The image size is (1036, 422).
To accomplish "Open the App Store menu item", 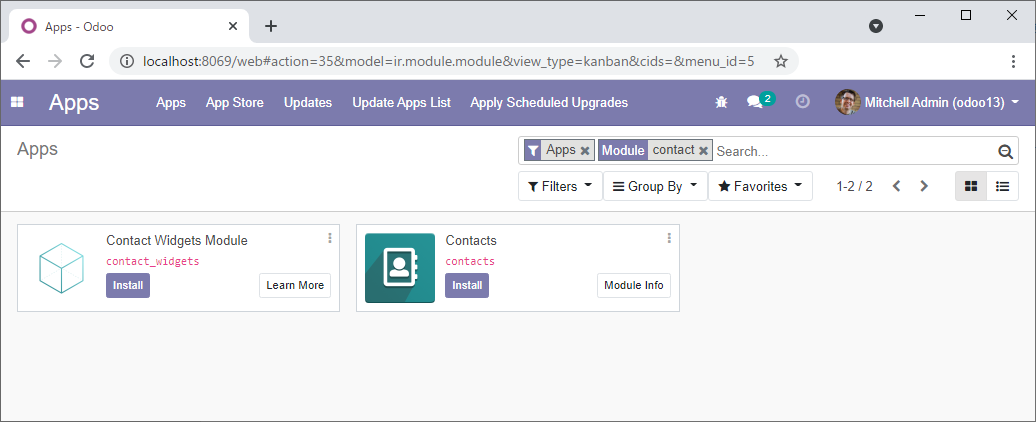I will (235, 102).
